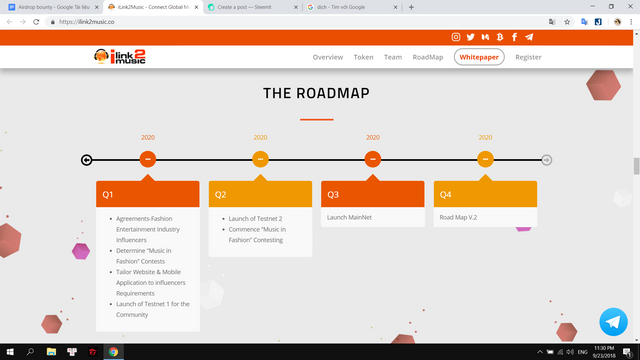
Task: Open a new browser tab
Action: (x=411, y=7)
